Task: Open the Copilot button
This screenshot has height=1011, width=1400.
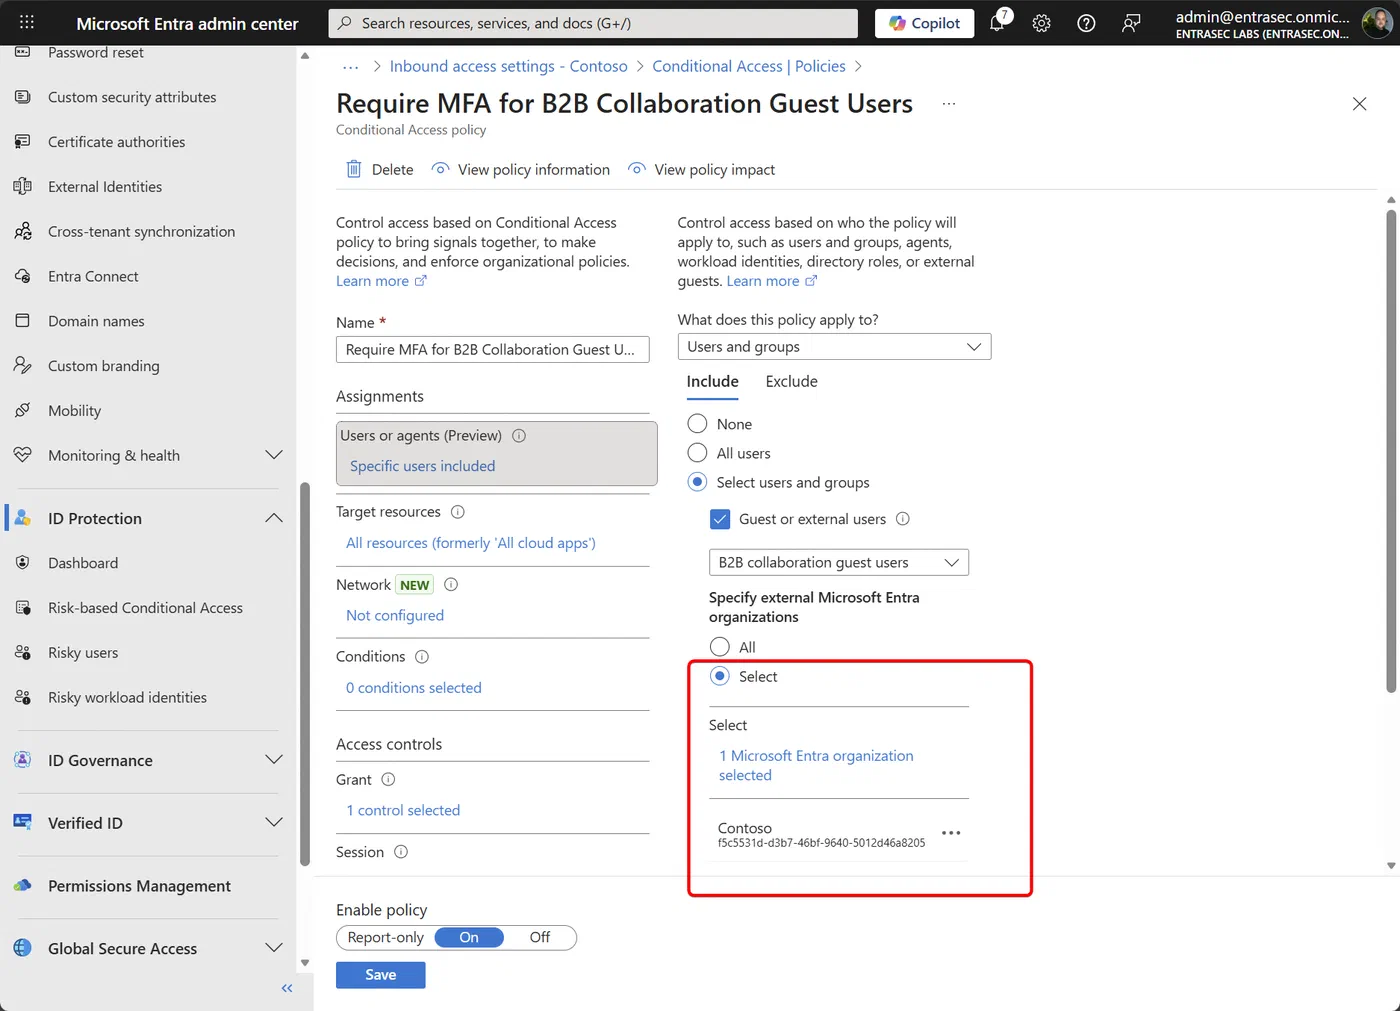Action: [x=925, y=23]
